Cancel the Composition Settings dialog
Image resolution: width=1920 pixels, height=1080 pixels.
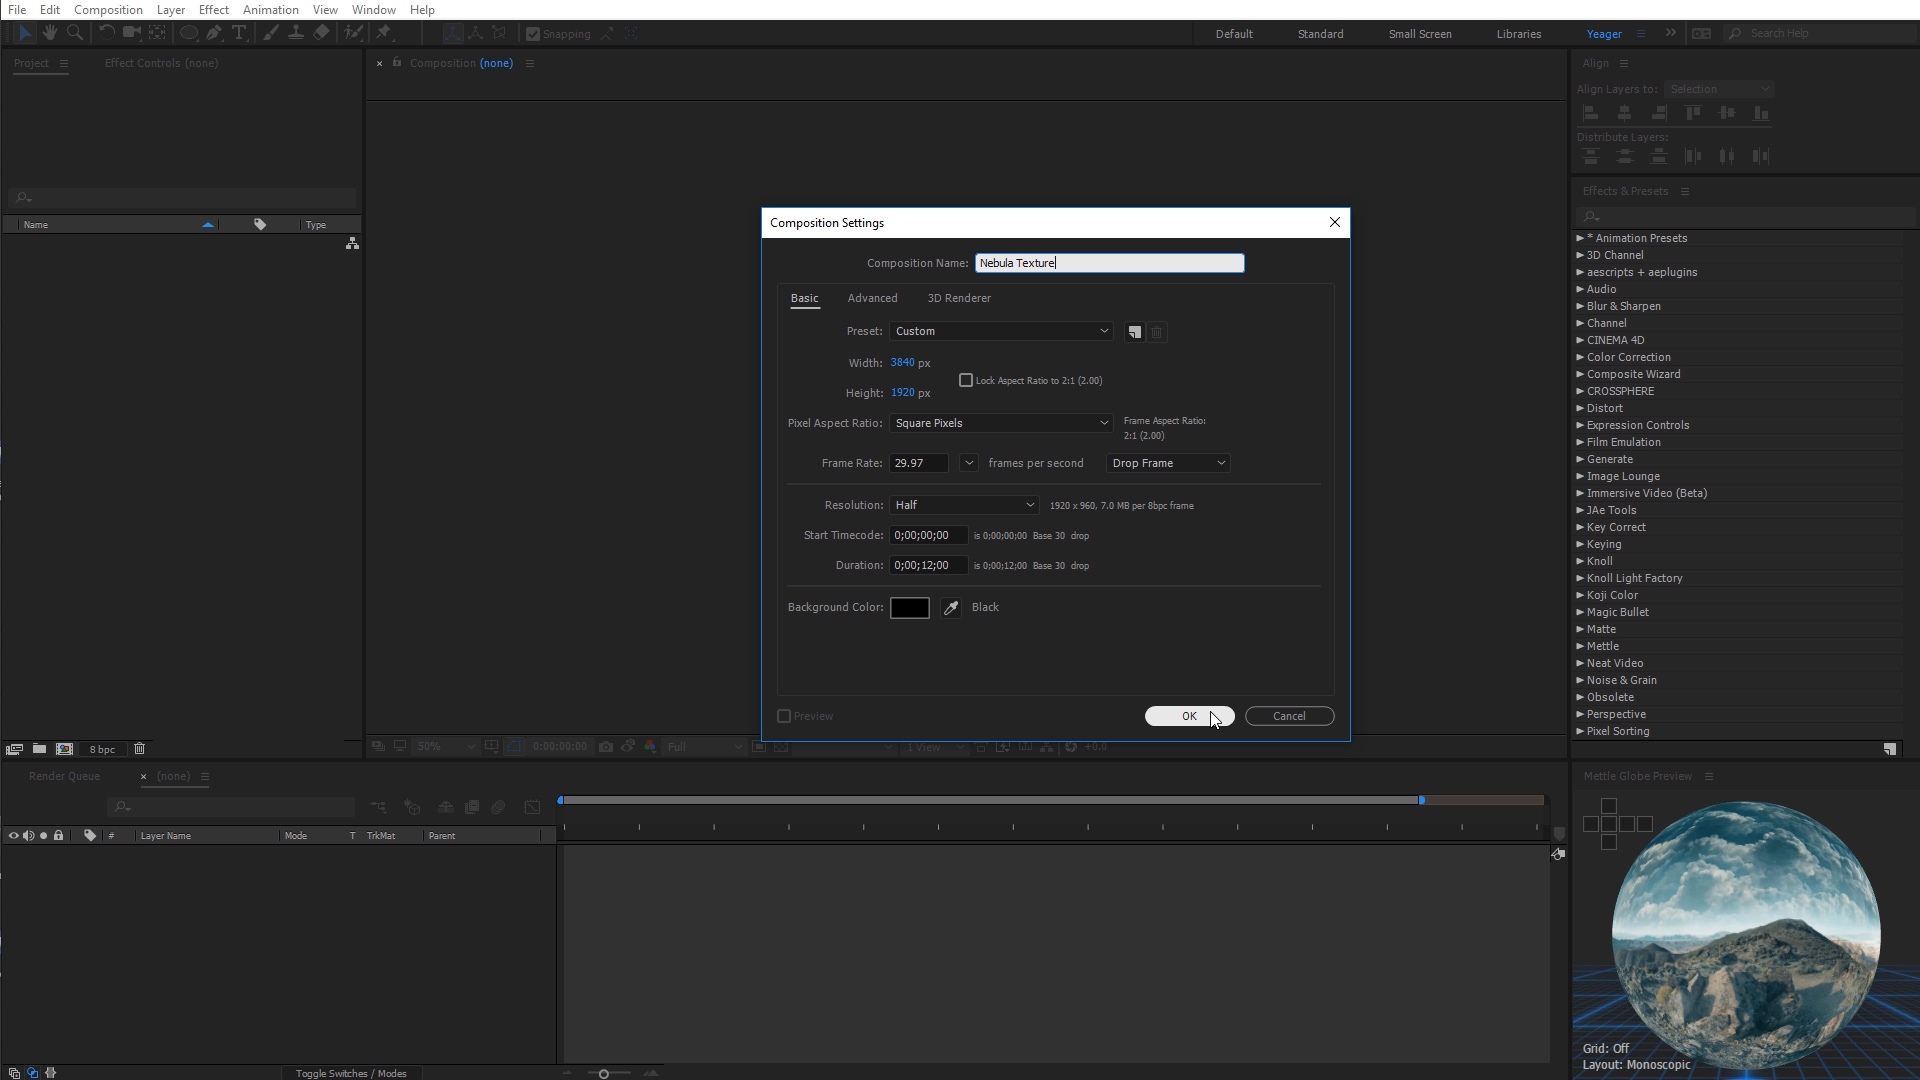1289,716
